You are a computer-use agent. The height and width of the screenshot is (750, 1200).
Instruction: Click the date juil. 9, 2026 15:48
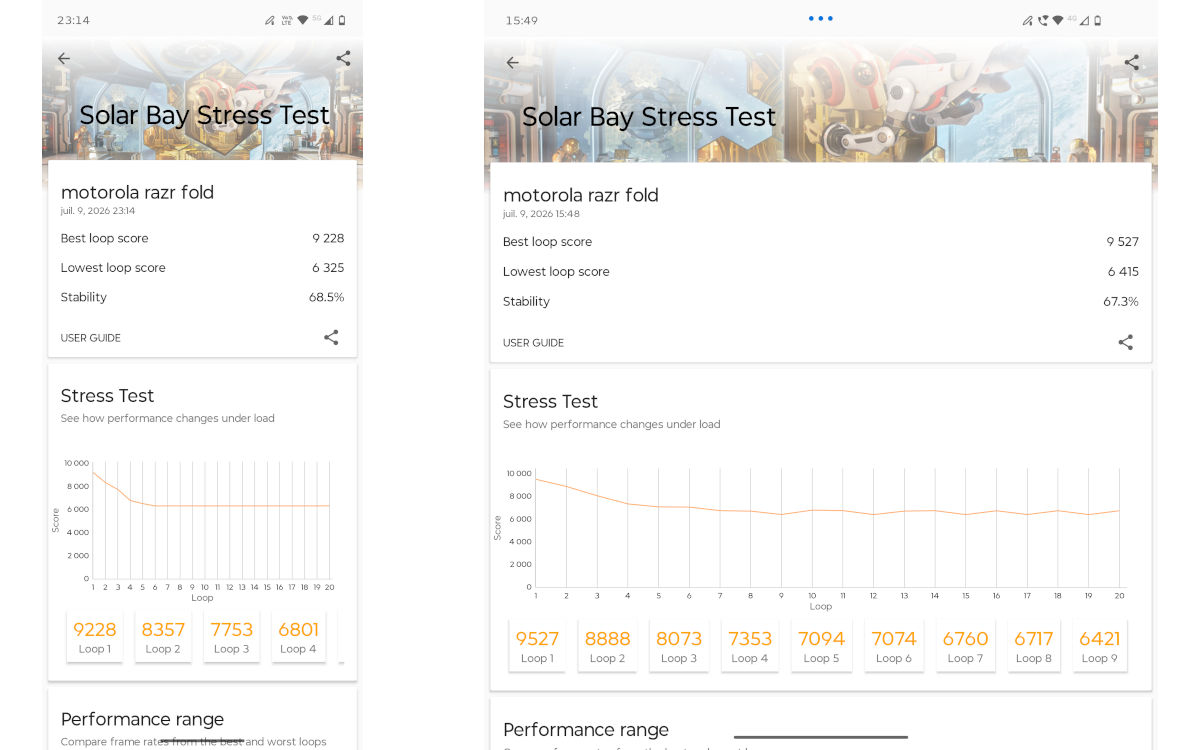click(541, 214)
